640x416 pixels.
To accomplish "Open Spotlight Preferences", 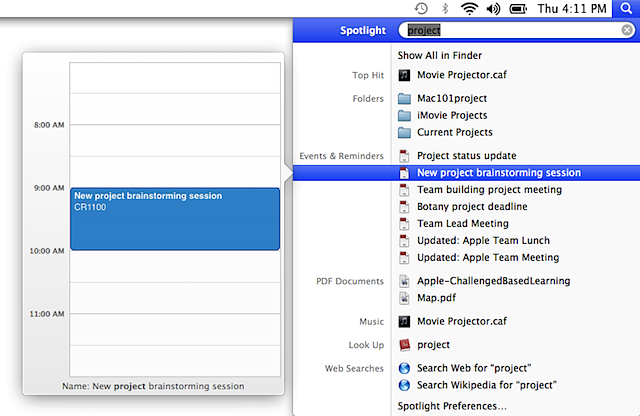I will [451, 406].
